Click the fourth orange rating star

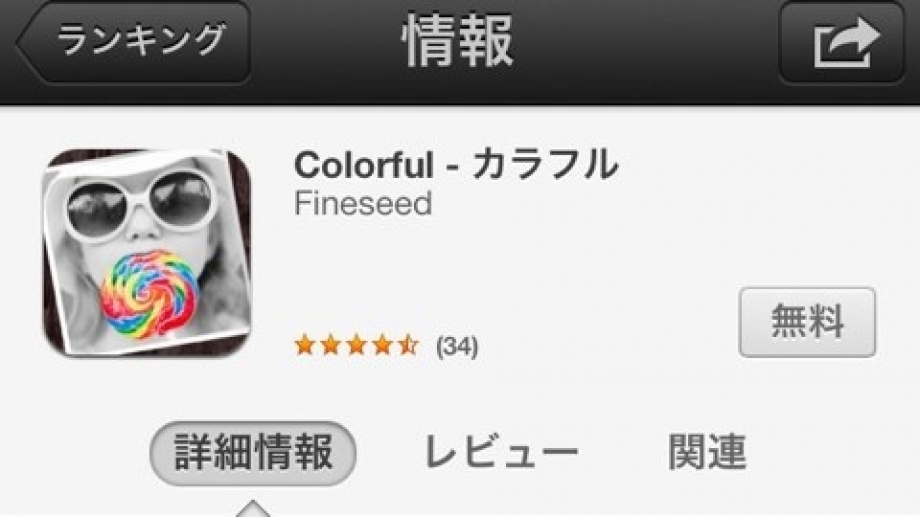[382, 344]
